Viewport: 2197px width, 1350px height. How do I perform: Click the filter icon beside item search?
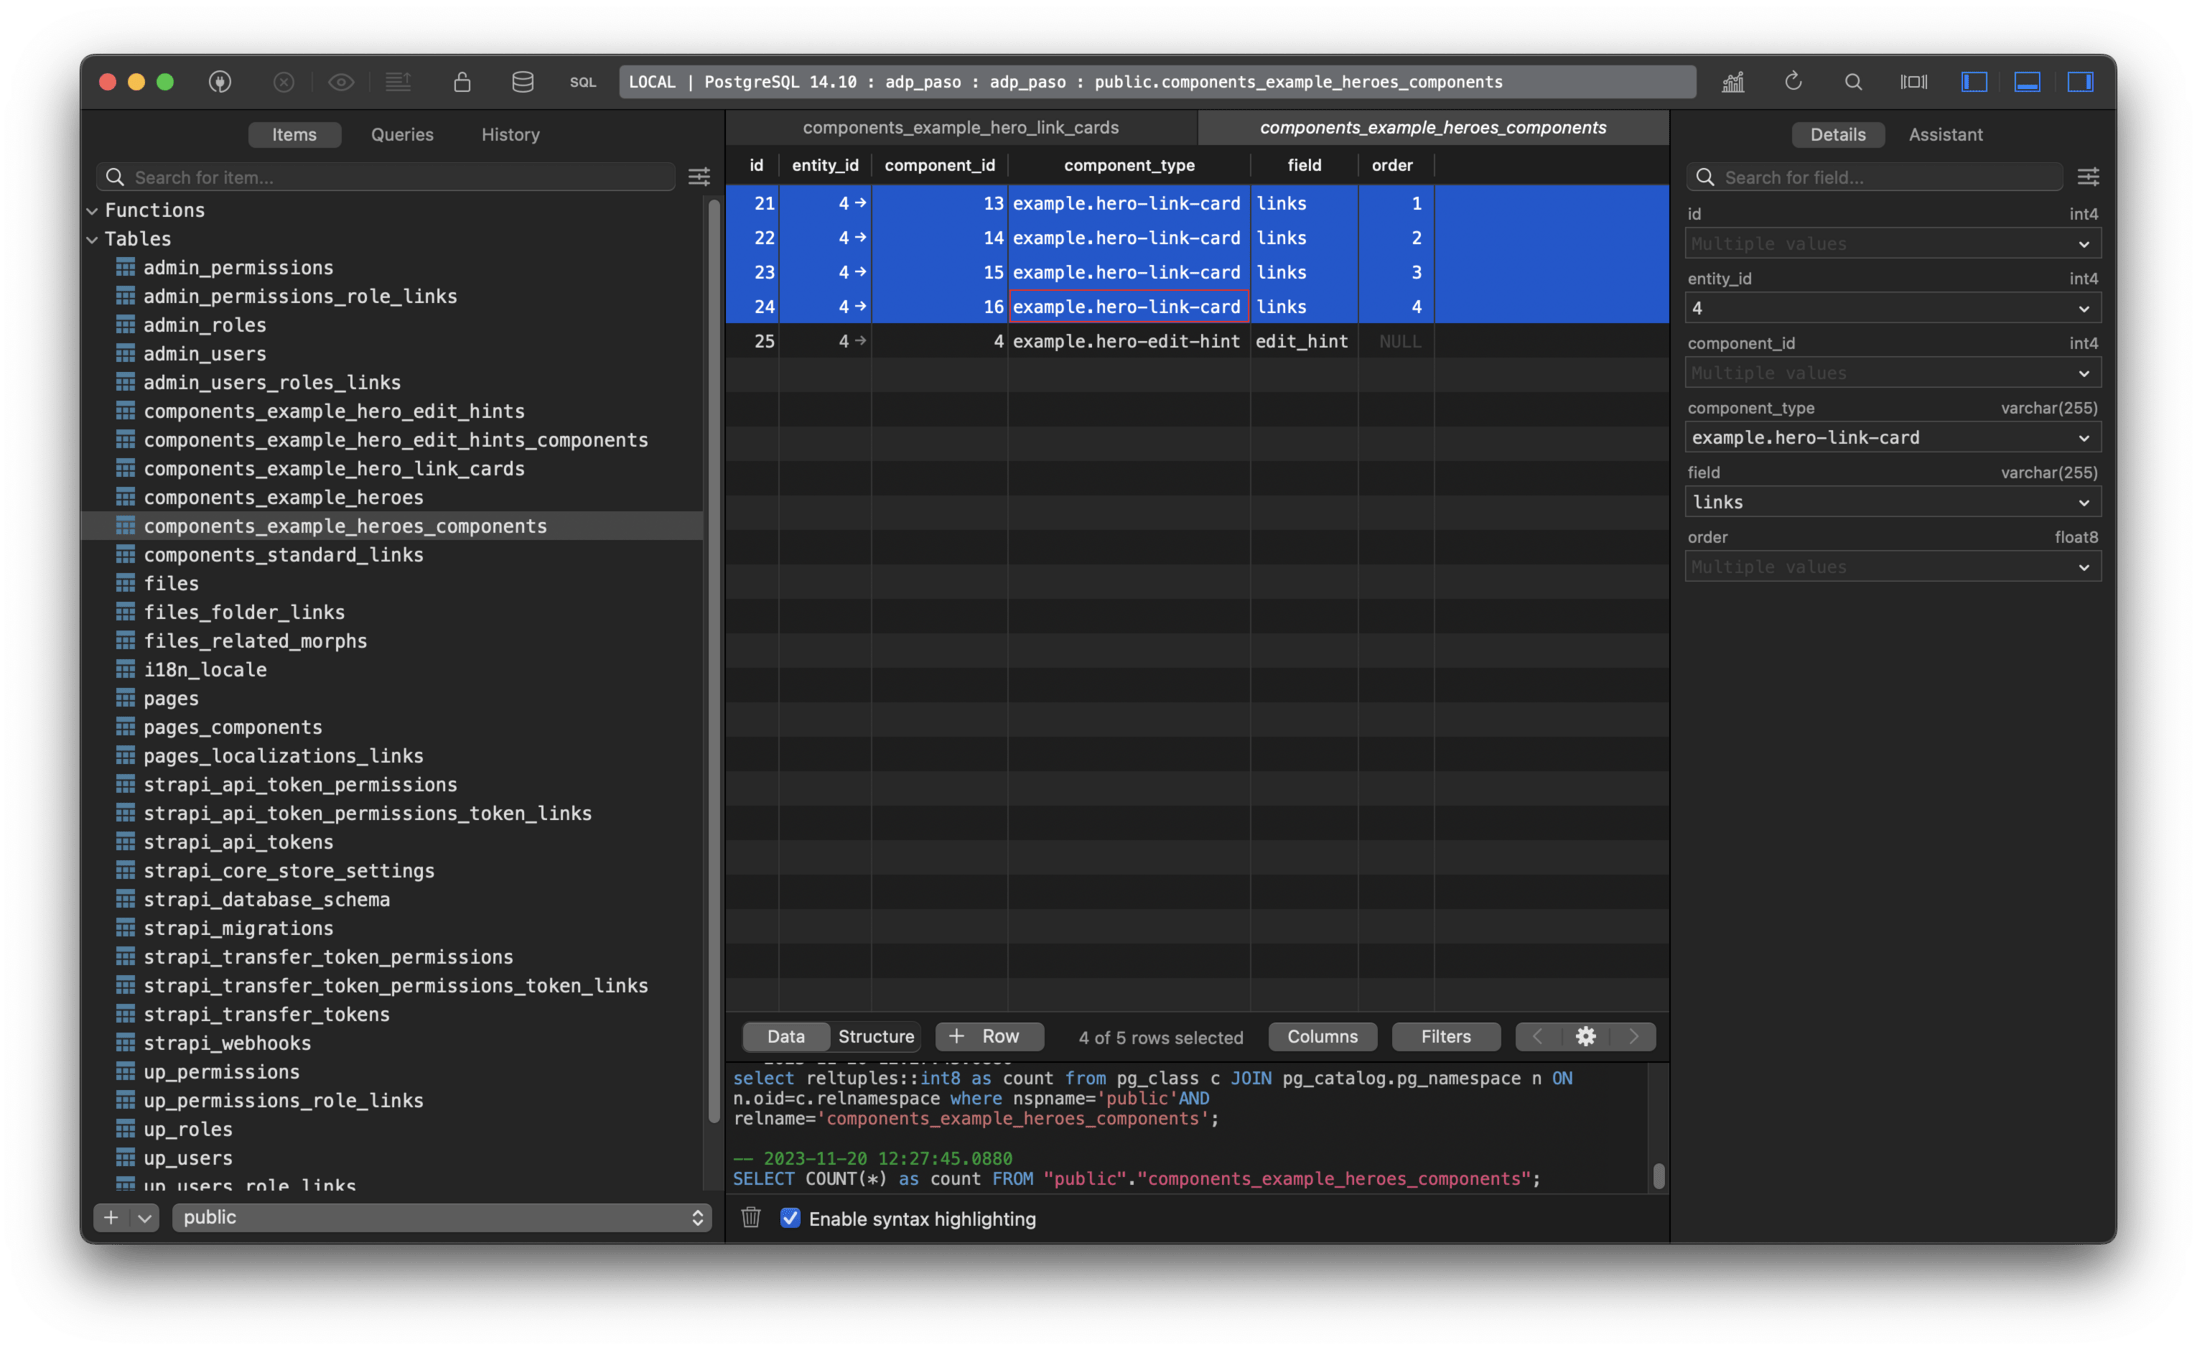click(x=699, y=177)
